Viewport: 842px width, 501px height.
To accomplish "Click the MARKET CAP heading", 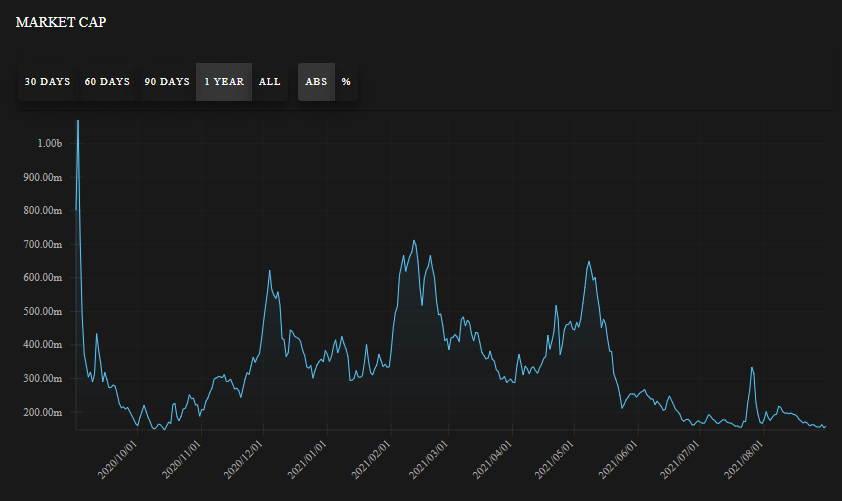I will [x=61, y=22].
